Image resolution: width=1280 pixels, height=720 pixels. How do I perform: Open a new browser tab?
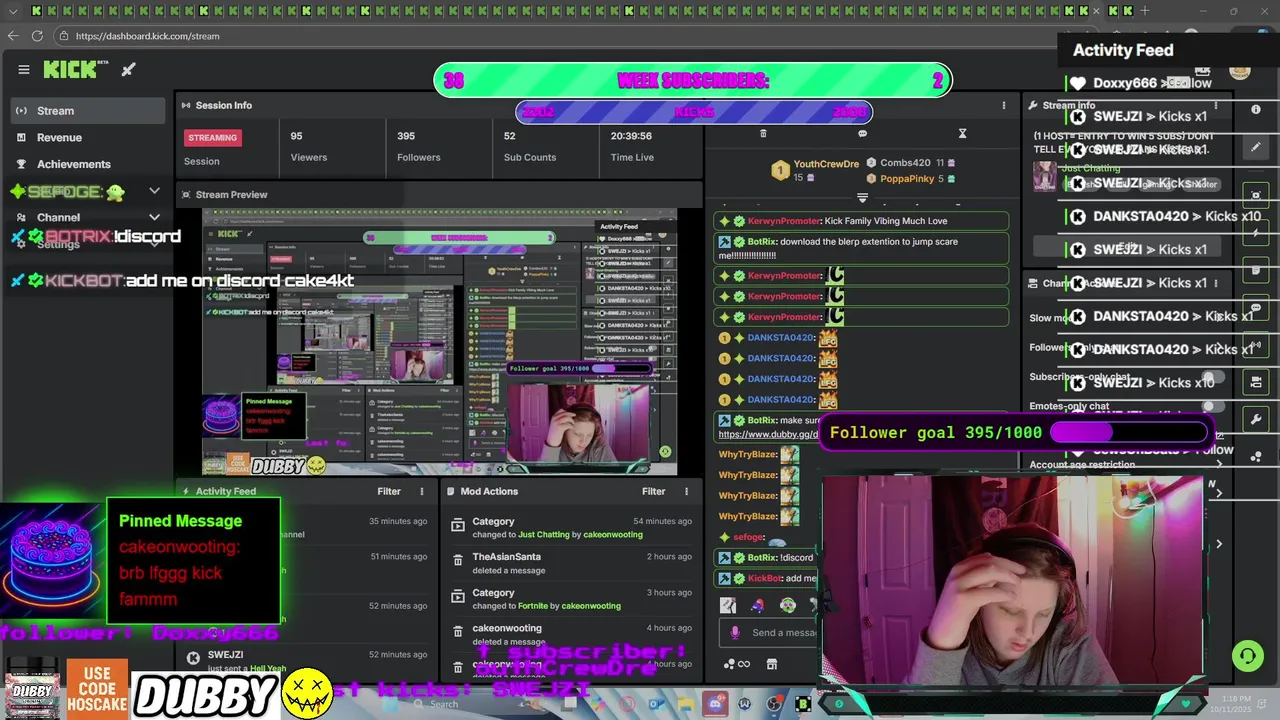pos(1145,11)
